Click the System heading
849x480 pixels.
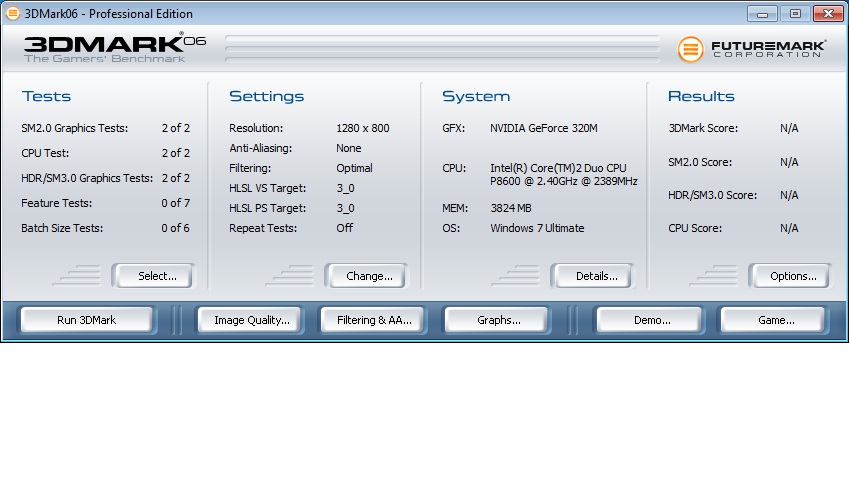476,96
